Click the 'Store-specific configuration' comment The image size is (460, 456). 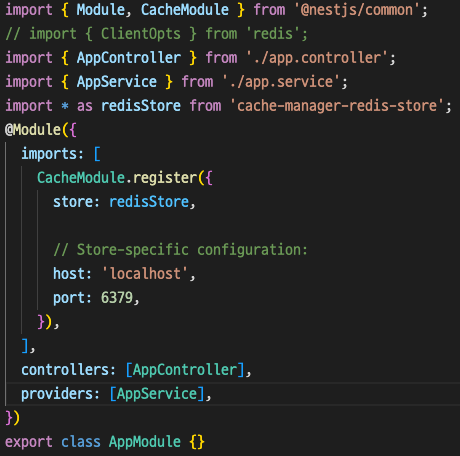coord(180,250)
